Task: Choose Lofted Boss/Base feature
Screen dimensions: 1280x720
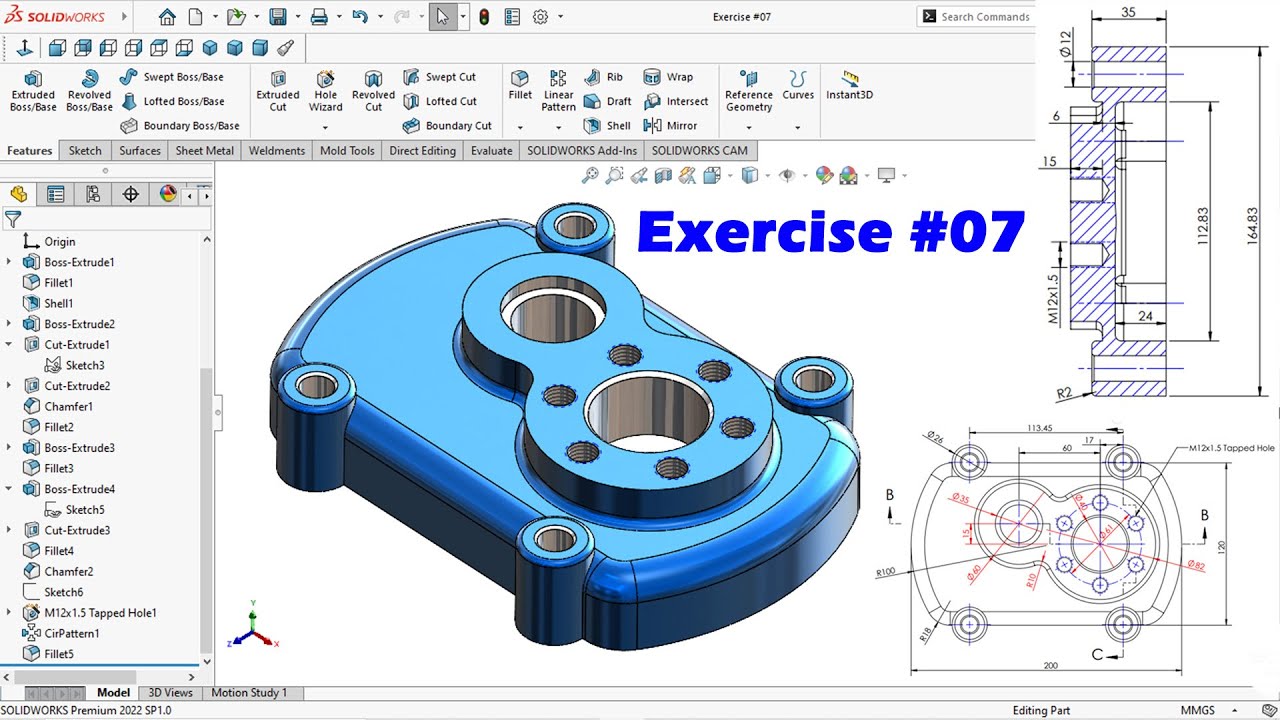Action: [x=172, y=101]
